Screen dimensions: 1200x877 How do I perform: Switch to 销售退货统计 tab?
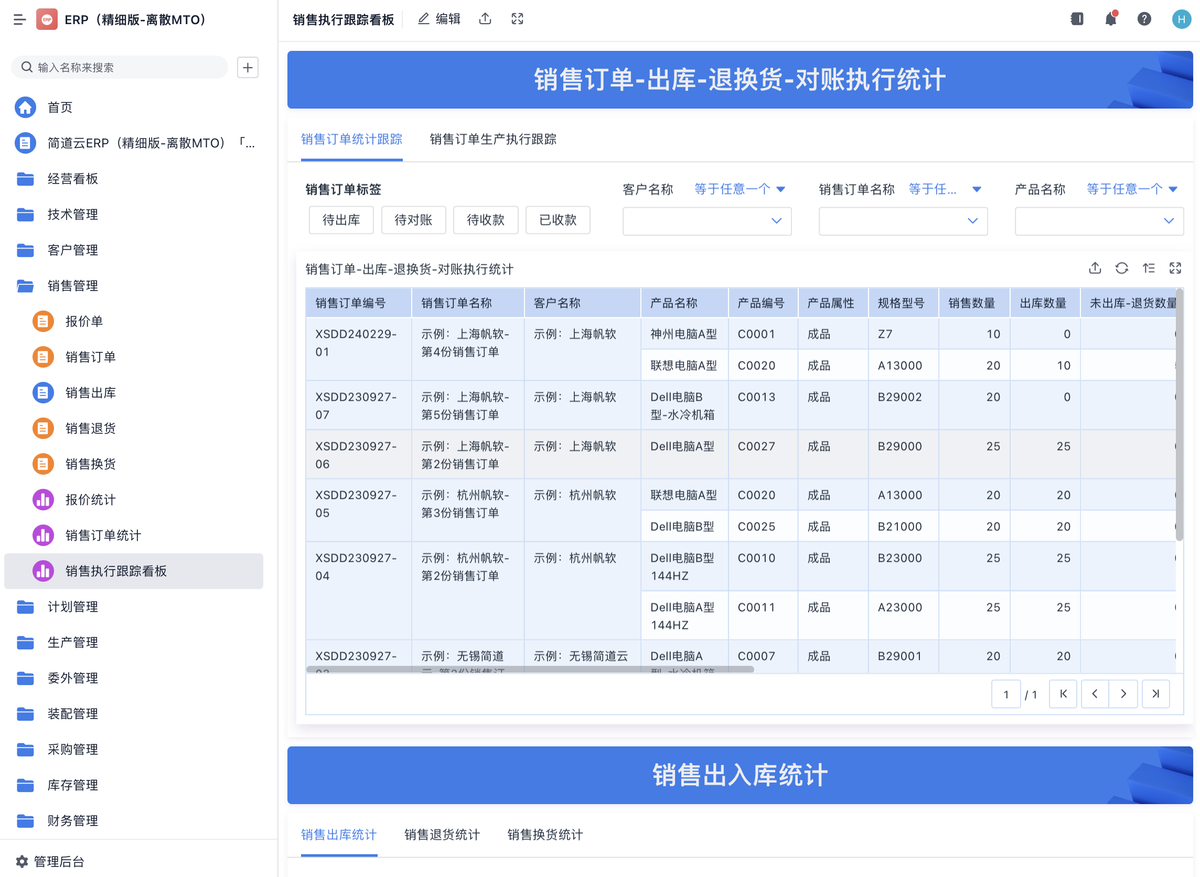click(442, 834)
